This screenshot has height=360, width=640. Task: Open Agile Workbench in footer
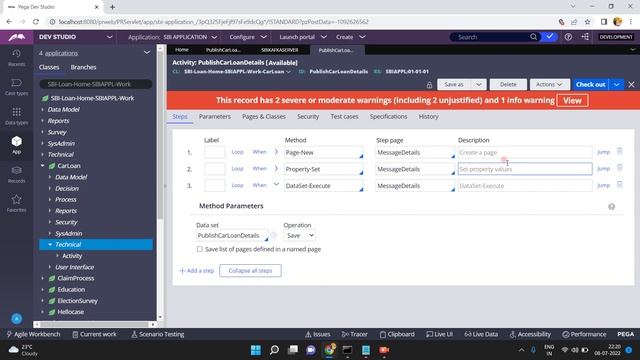(33, 334)
